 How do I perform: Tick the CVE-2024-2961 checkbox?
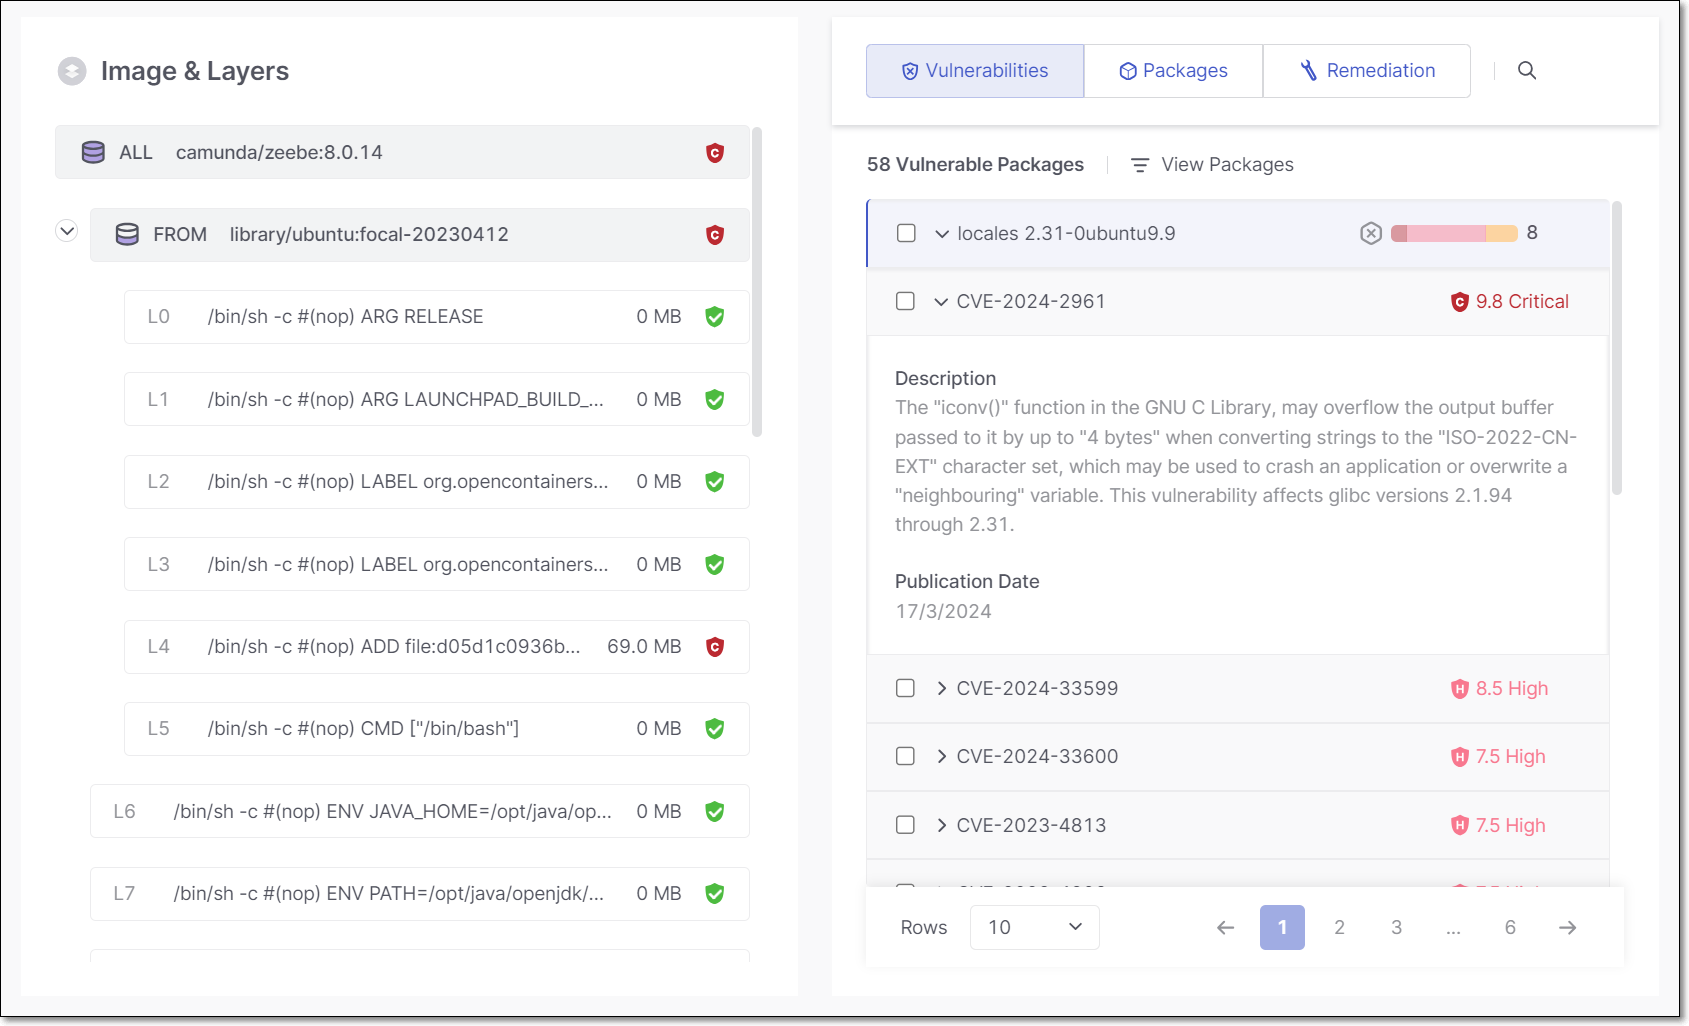(x=906, y=301)
